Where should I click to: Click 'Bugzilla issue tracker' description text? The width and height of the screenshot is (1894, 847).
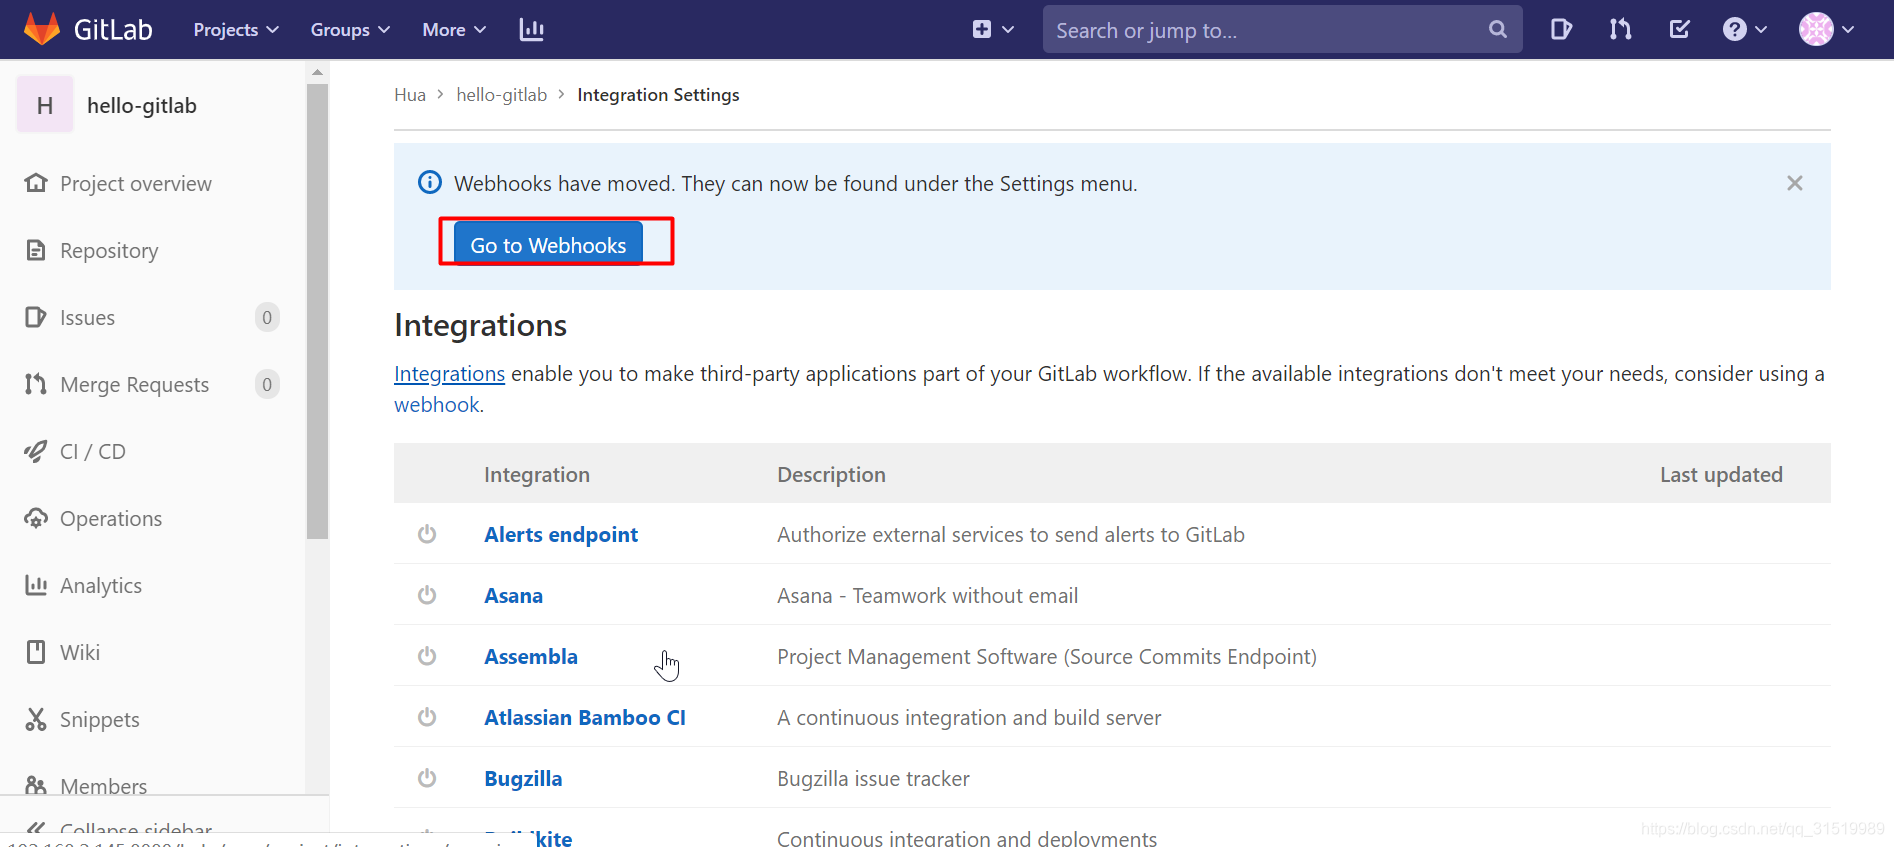tap(873, 779)
